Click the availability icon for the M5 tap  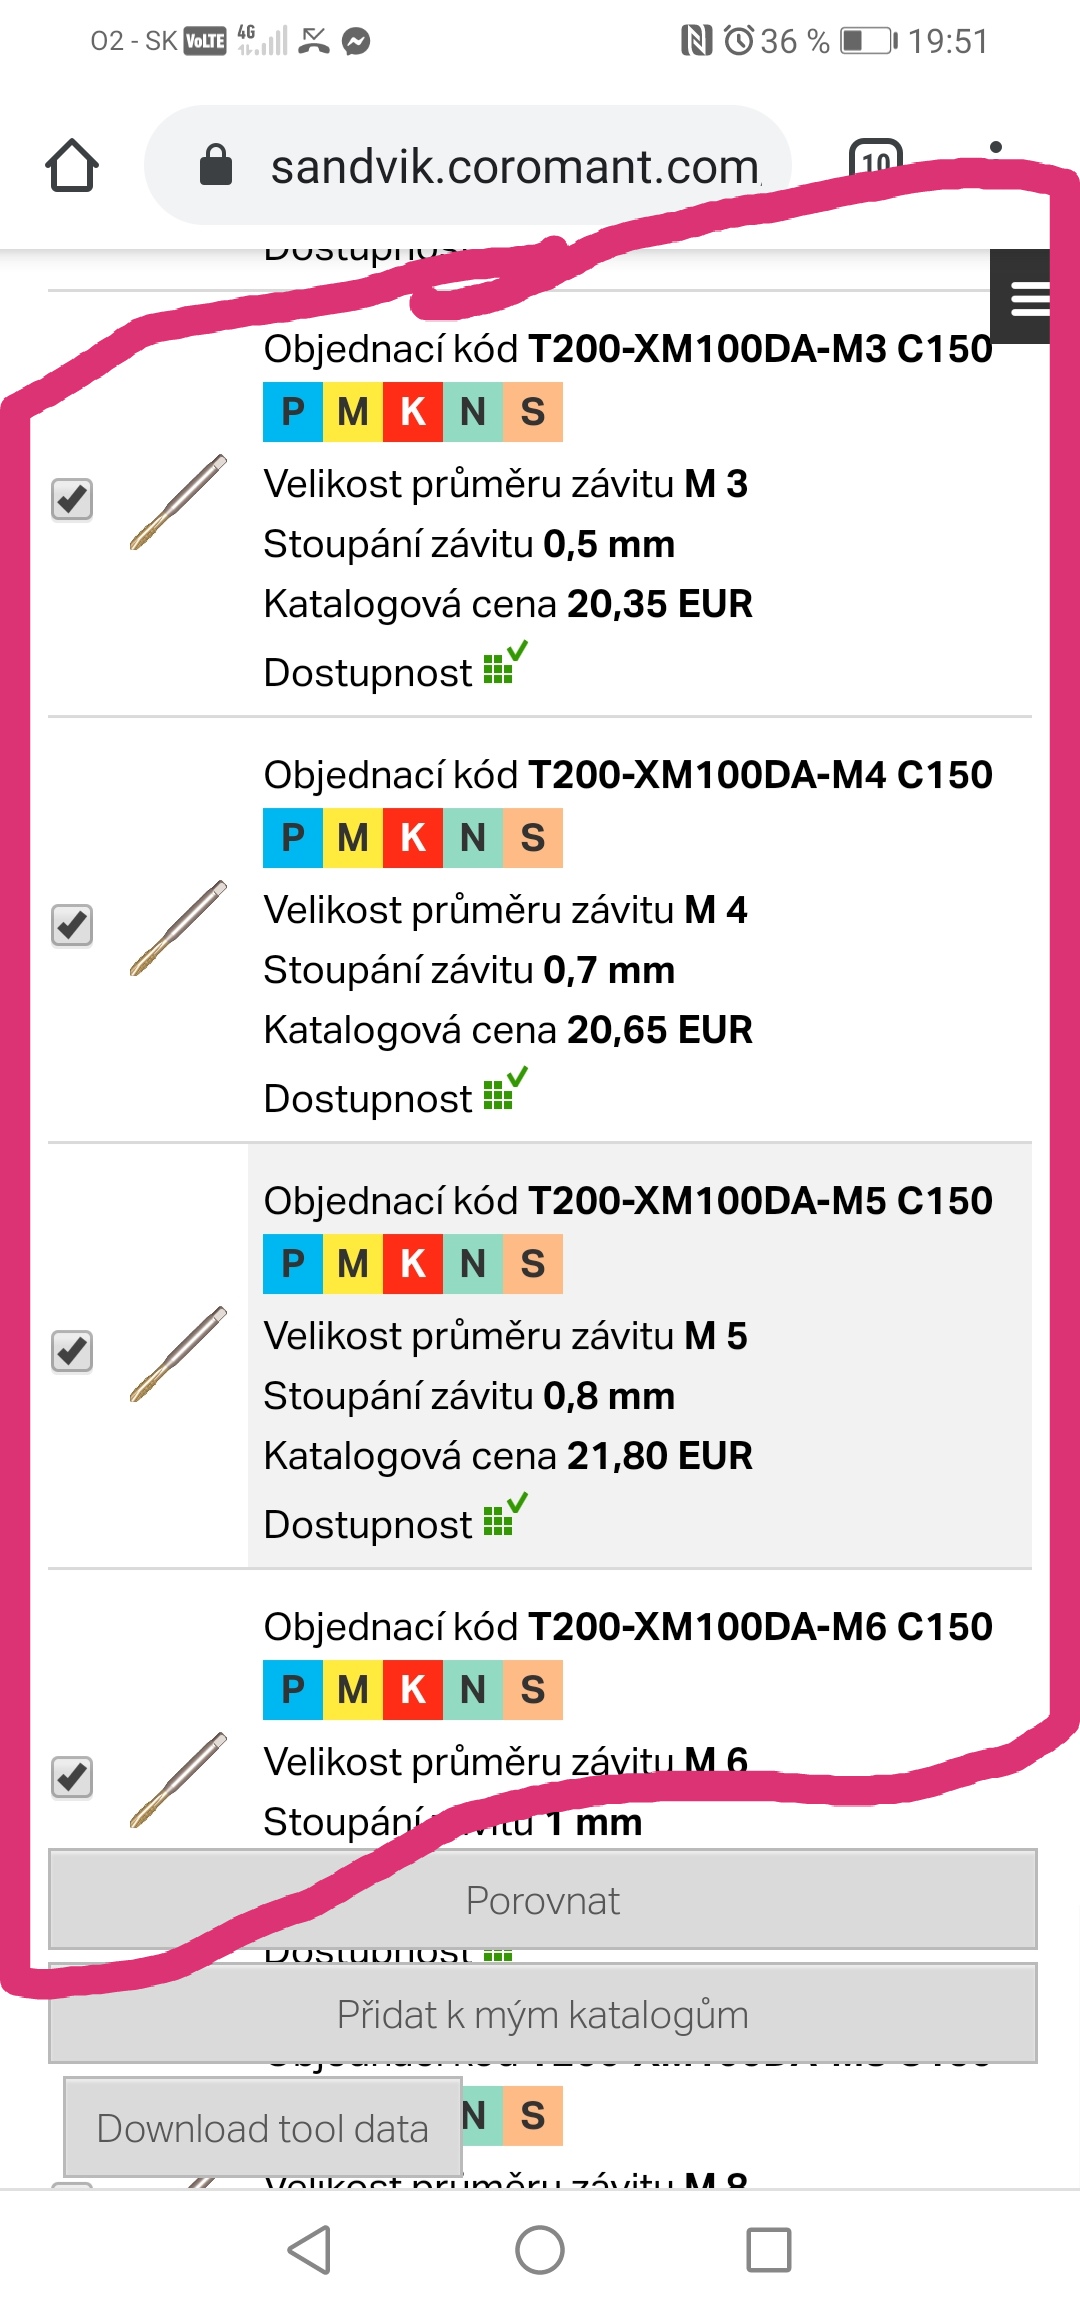click(504, 1518)
